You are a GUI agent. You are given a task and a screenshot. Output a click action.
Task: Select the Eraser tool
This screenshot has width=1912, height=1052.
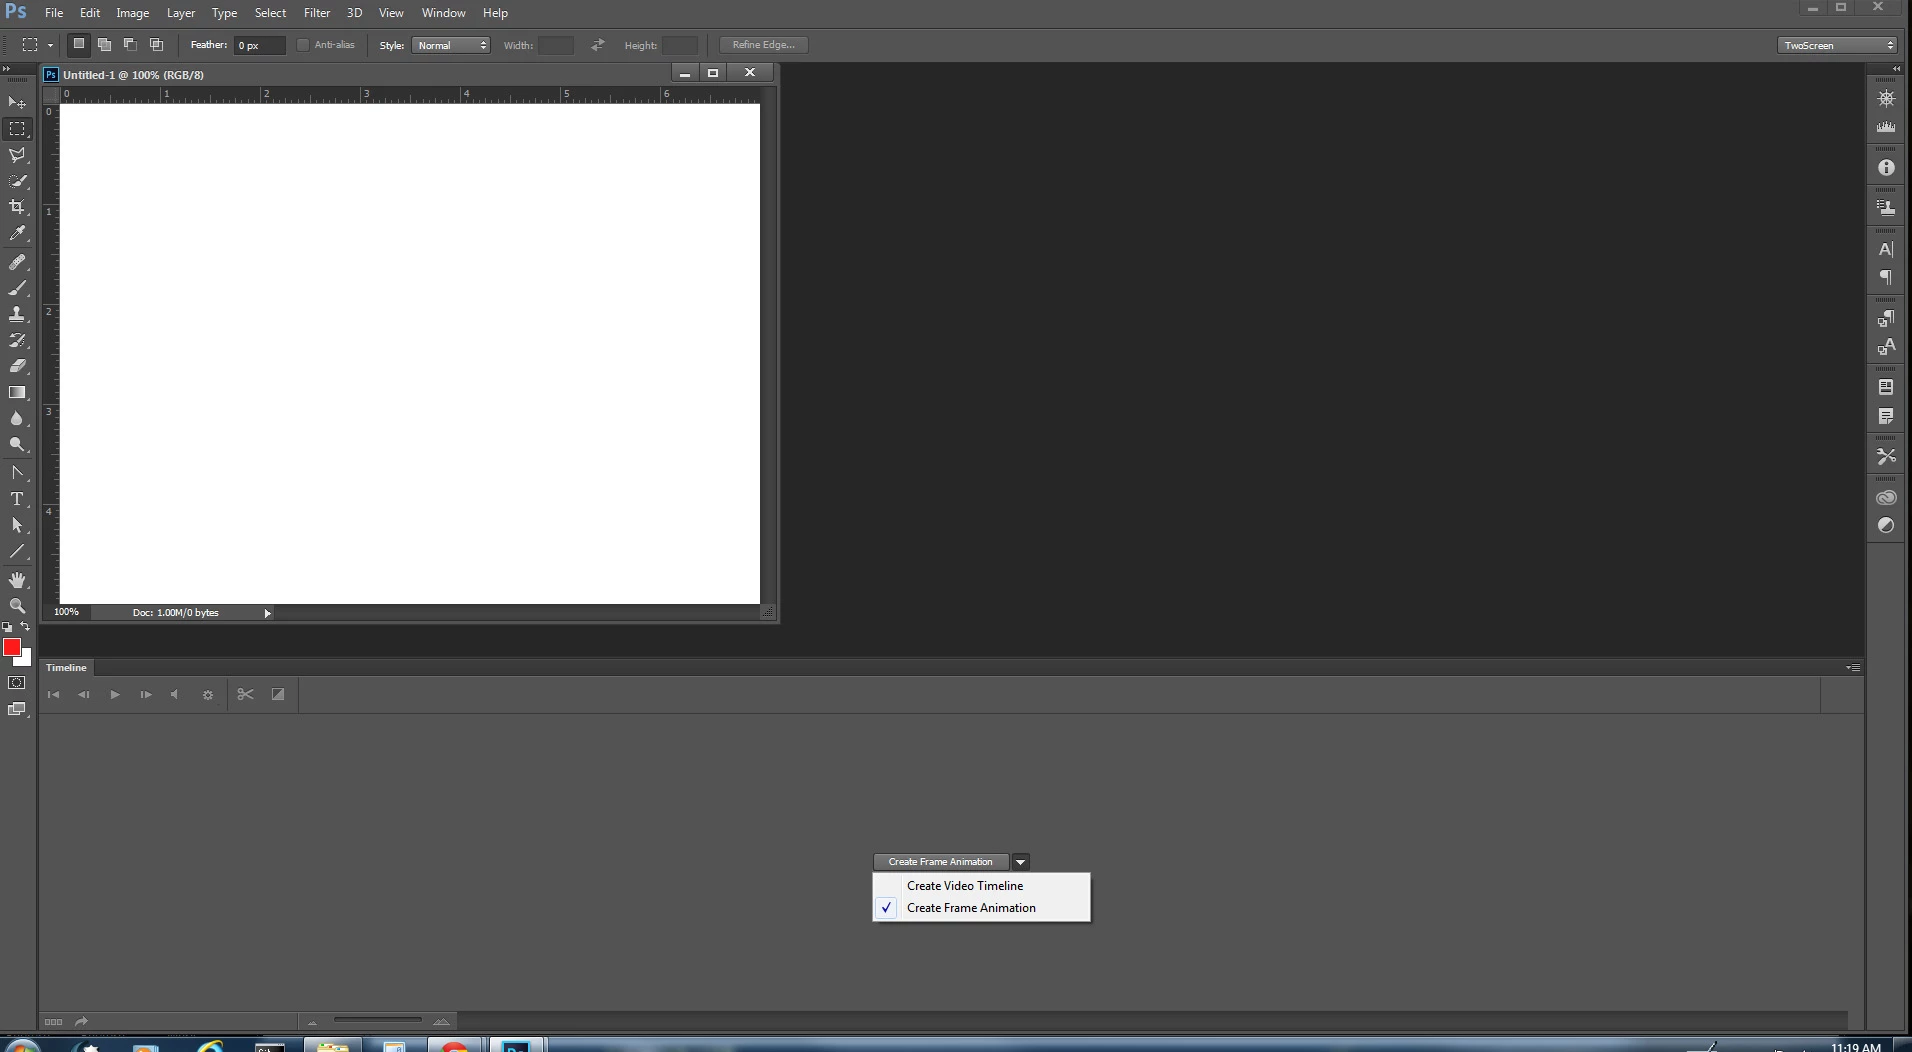[x=17, y=366]
